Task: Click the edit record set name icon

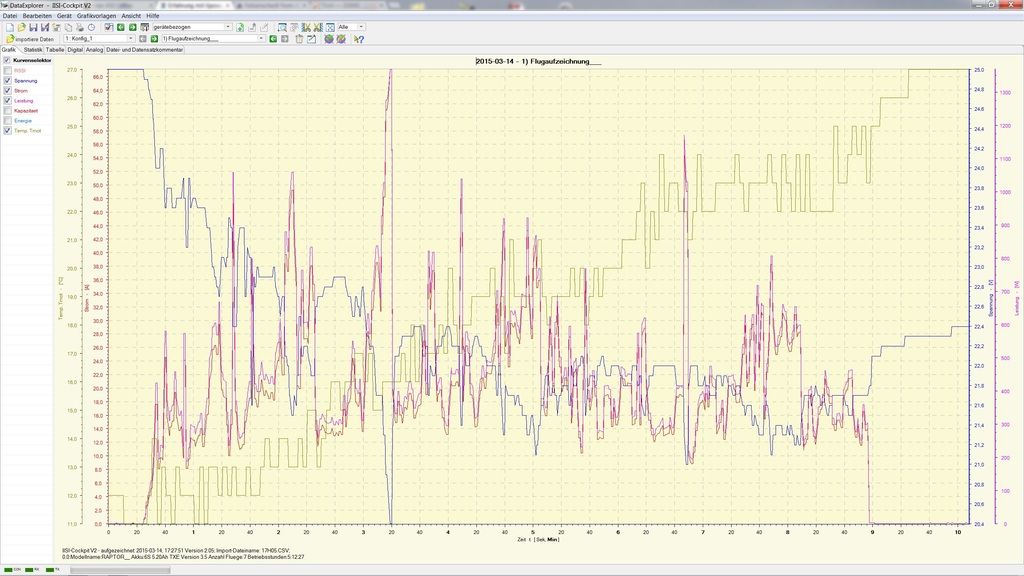Action: point(311,39)
